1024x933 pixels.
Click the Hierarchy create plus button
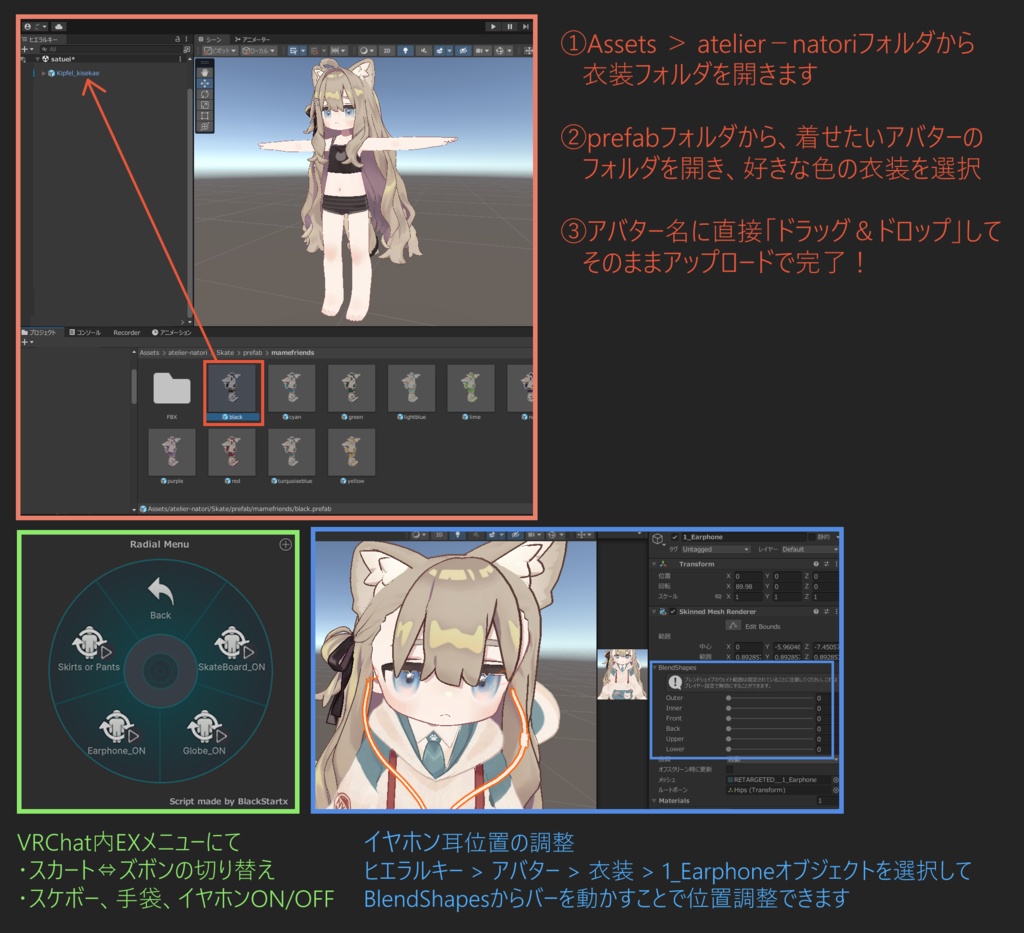pyautogui.click(x=27, y=49)
